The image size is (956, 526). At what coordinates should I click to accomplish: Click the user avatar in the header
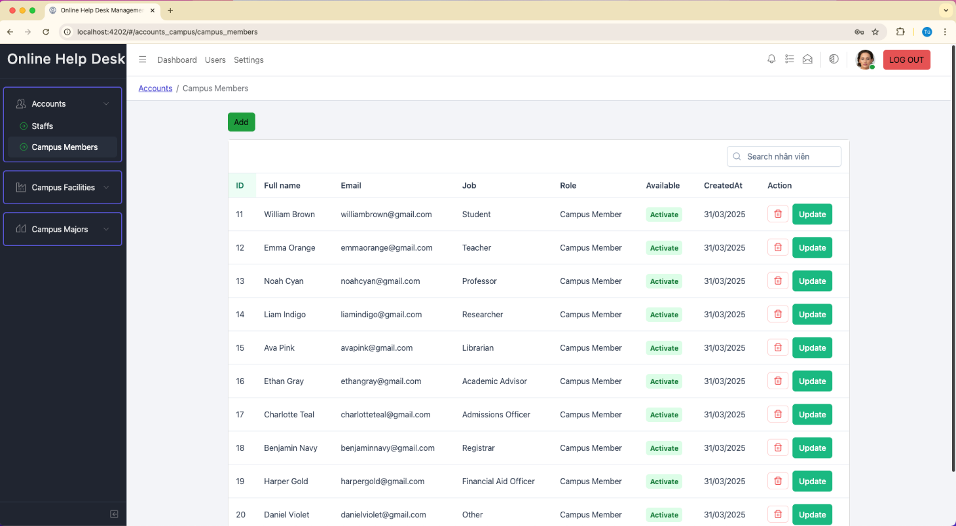865,60
